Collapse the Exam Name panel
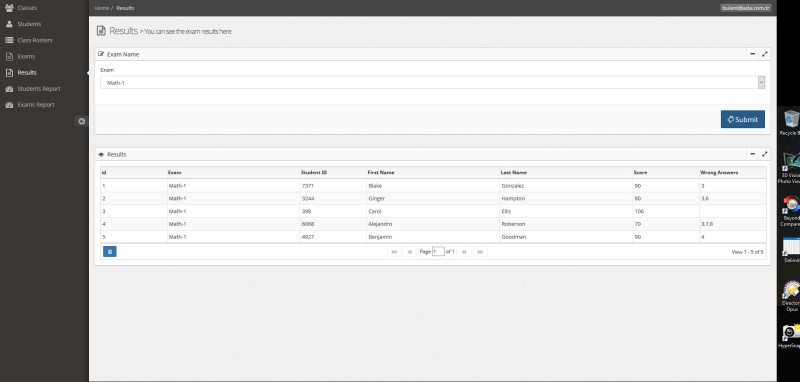Viewport: 800px width, 382px height. pyautogui.click(x=753, y=54)
